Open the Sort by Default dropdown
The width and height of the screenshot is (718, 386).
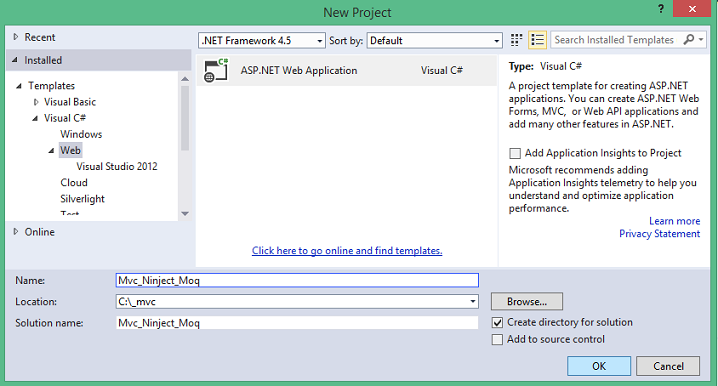(x=435, y=40)
